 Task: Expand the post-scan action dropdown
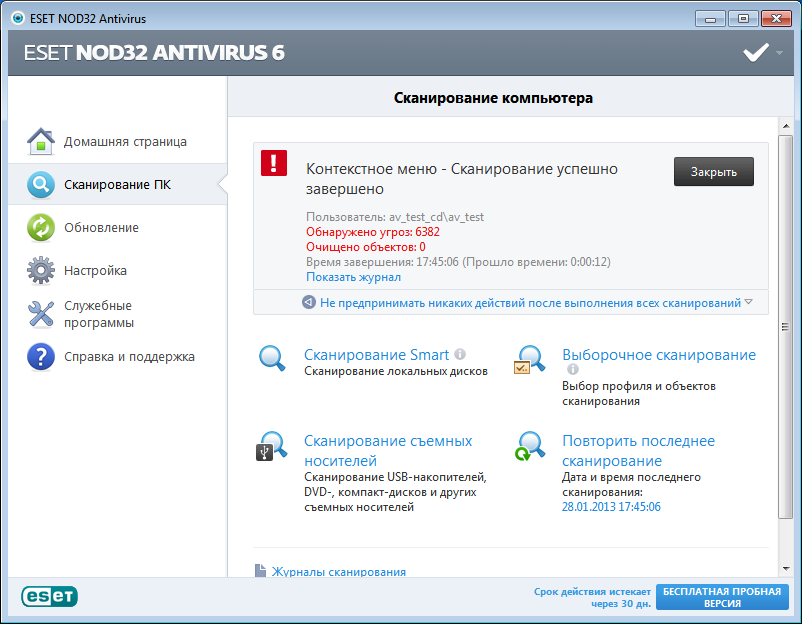coord(748,302)
